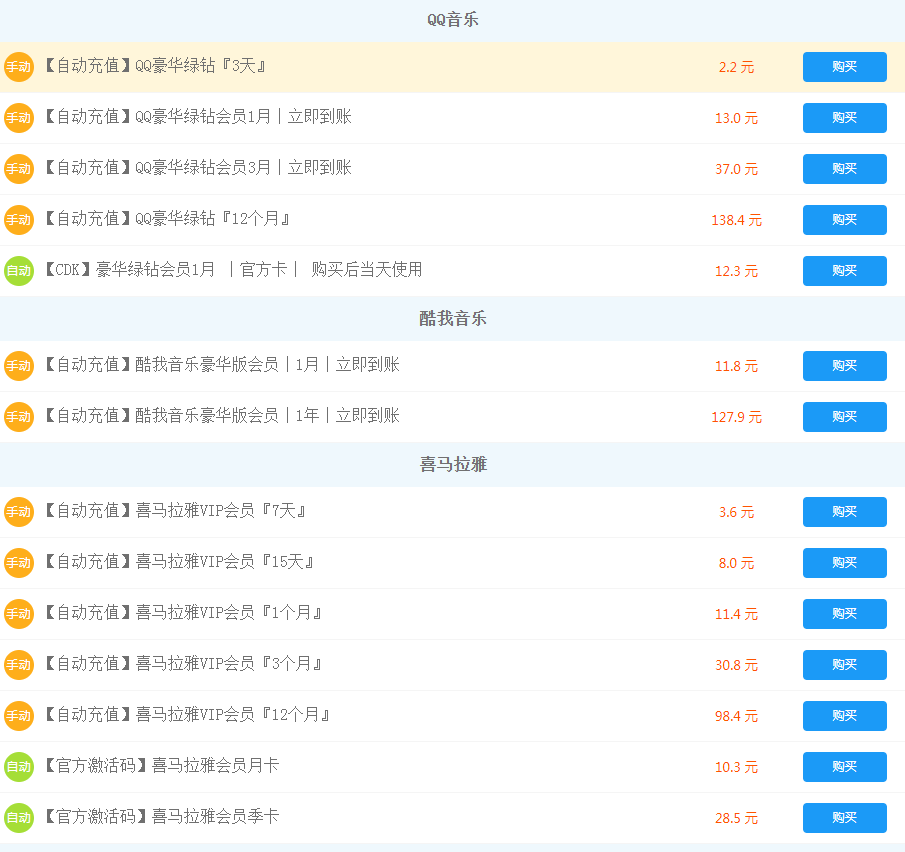Click 购买 for 酷我音乐豪华版会员 1月
Screen dimensions: 905x852
tap(844, 366)
